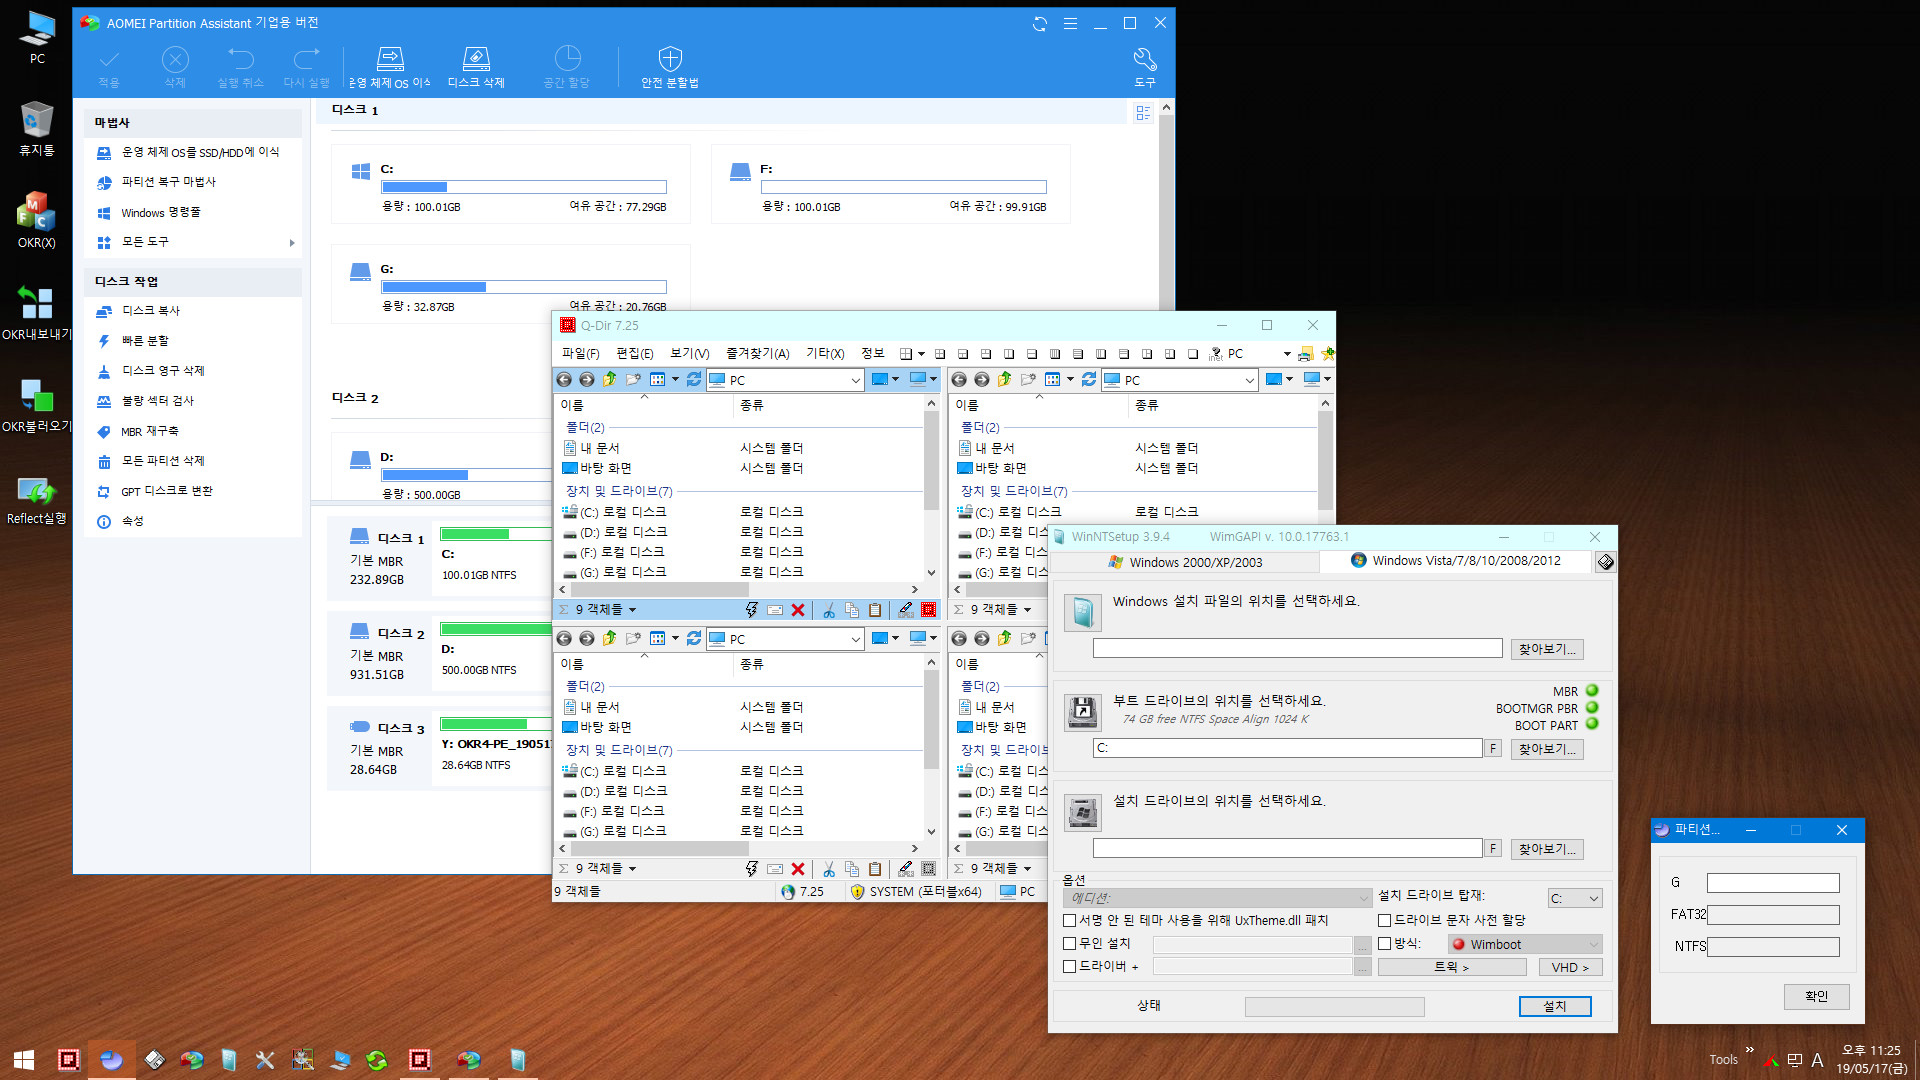Open the Favorites (즐겨찾기) menu in Q-Dir
Viewport: 1920px width, 1080px height.
pos(757,354)
